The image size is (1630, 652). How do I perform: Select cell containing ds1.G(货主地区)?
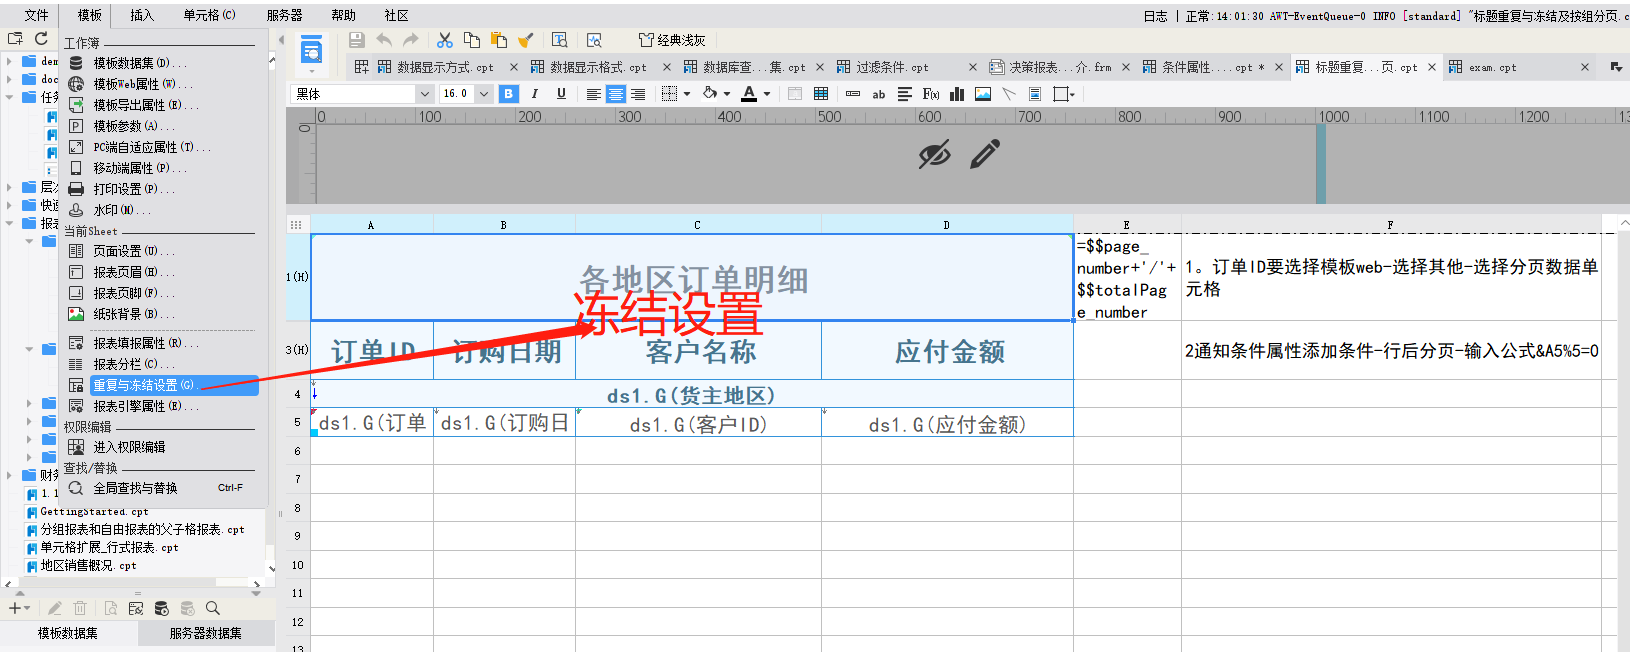692,395
